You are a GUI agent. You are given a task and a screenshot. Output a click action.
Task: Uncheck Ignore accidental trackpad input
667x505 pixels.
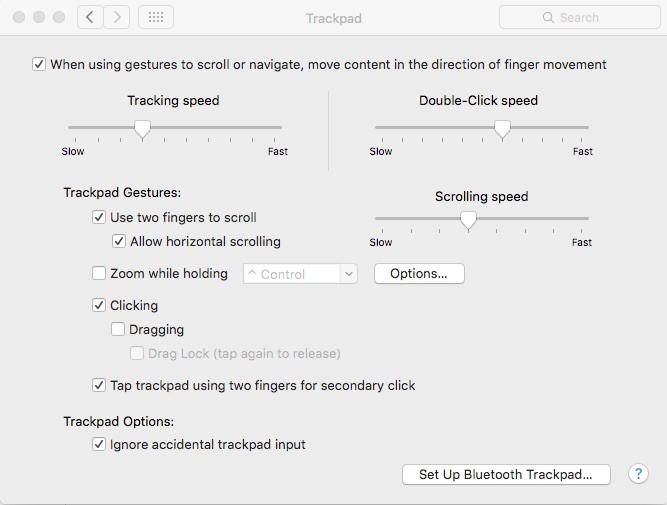[99, 444]
